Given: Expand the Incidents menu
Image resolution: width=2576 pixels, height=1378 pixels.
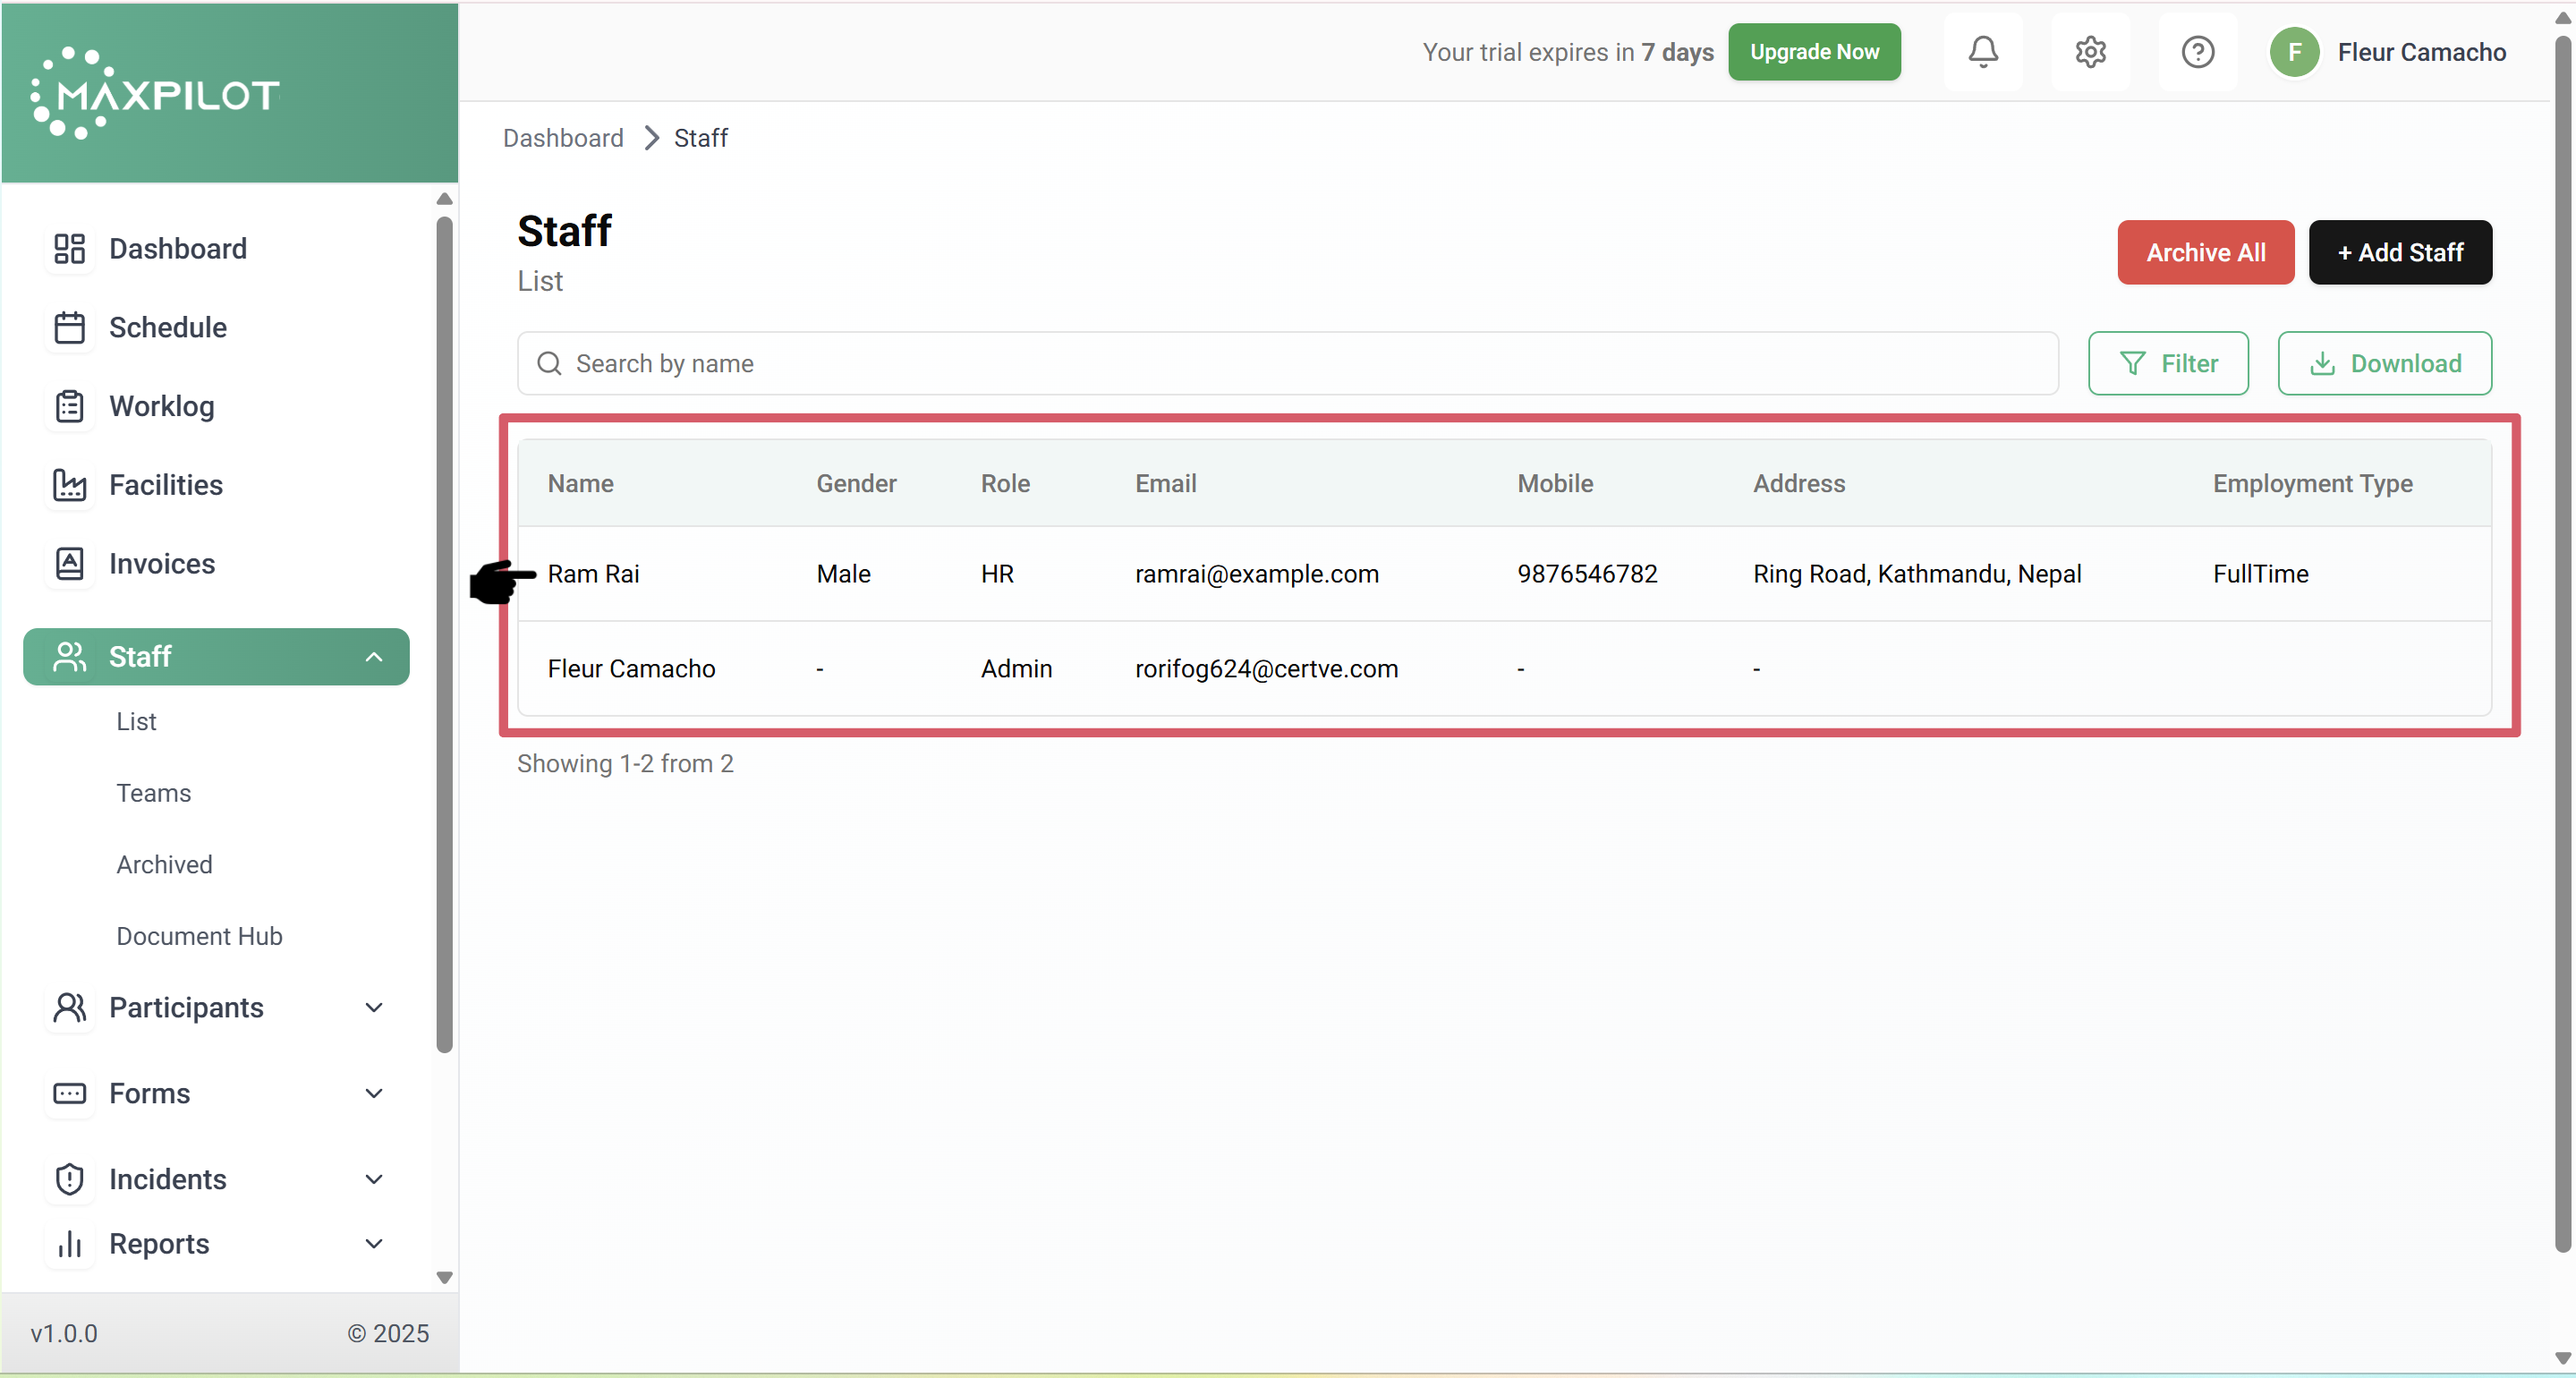Looking at the screenshot, I should (374, 1179).
